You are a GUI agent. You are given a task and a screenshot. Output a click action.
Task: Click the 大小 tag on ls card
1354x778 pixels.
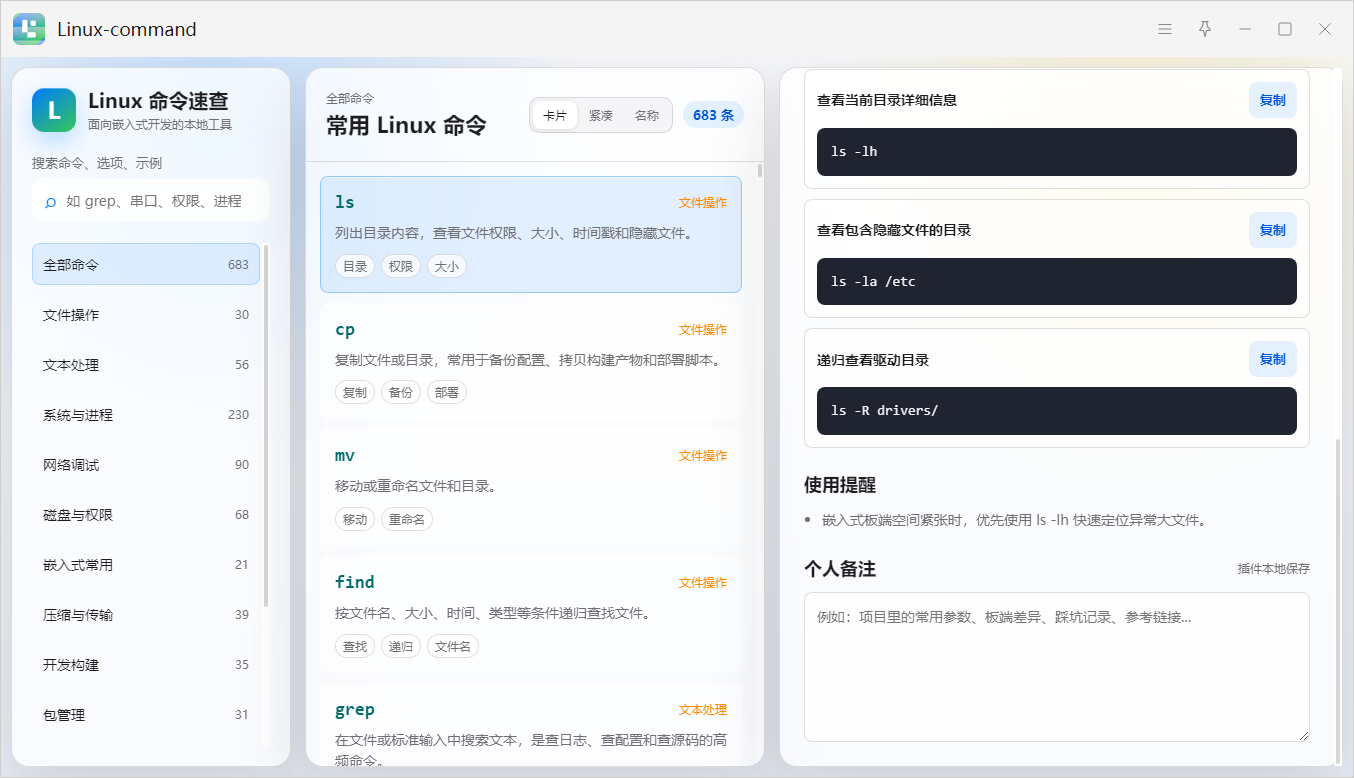click(447, 267)
